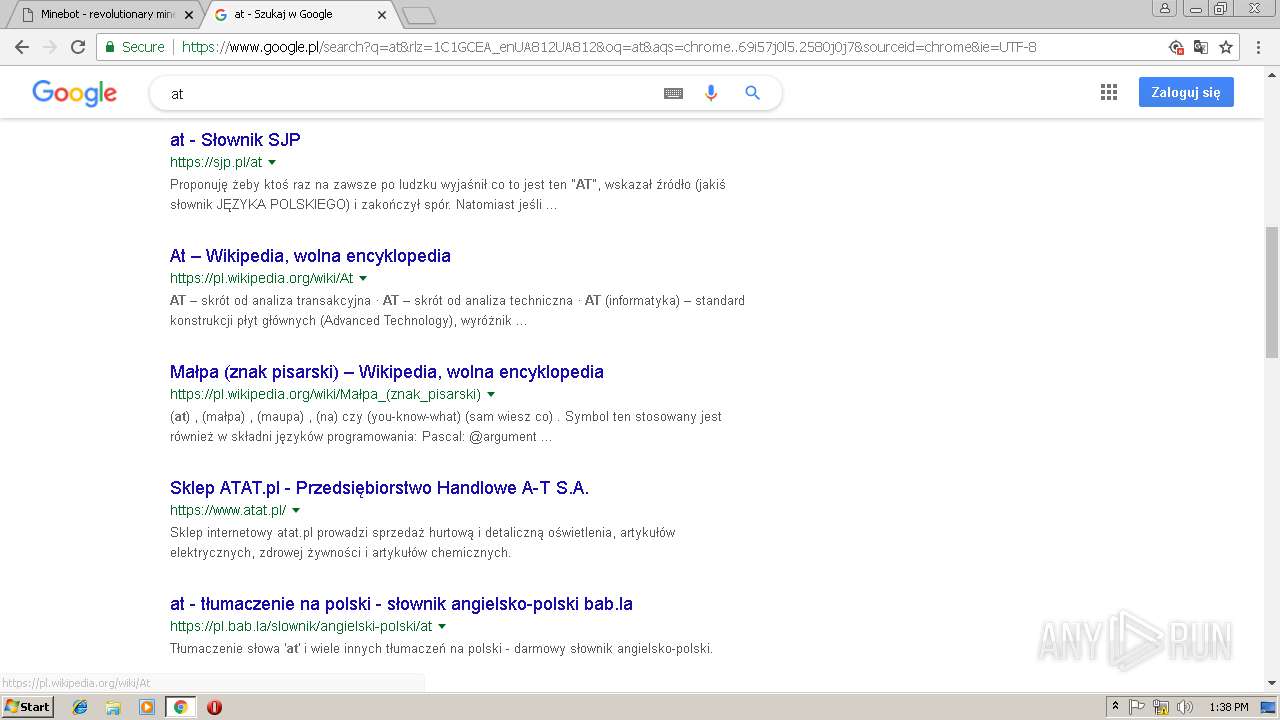Click the address bar URL
1280x720 pixels.
click(x=609, y=47)
